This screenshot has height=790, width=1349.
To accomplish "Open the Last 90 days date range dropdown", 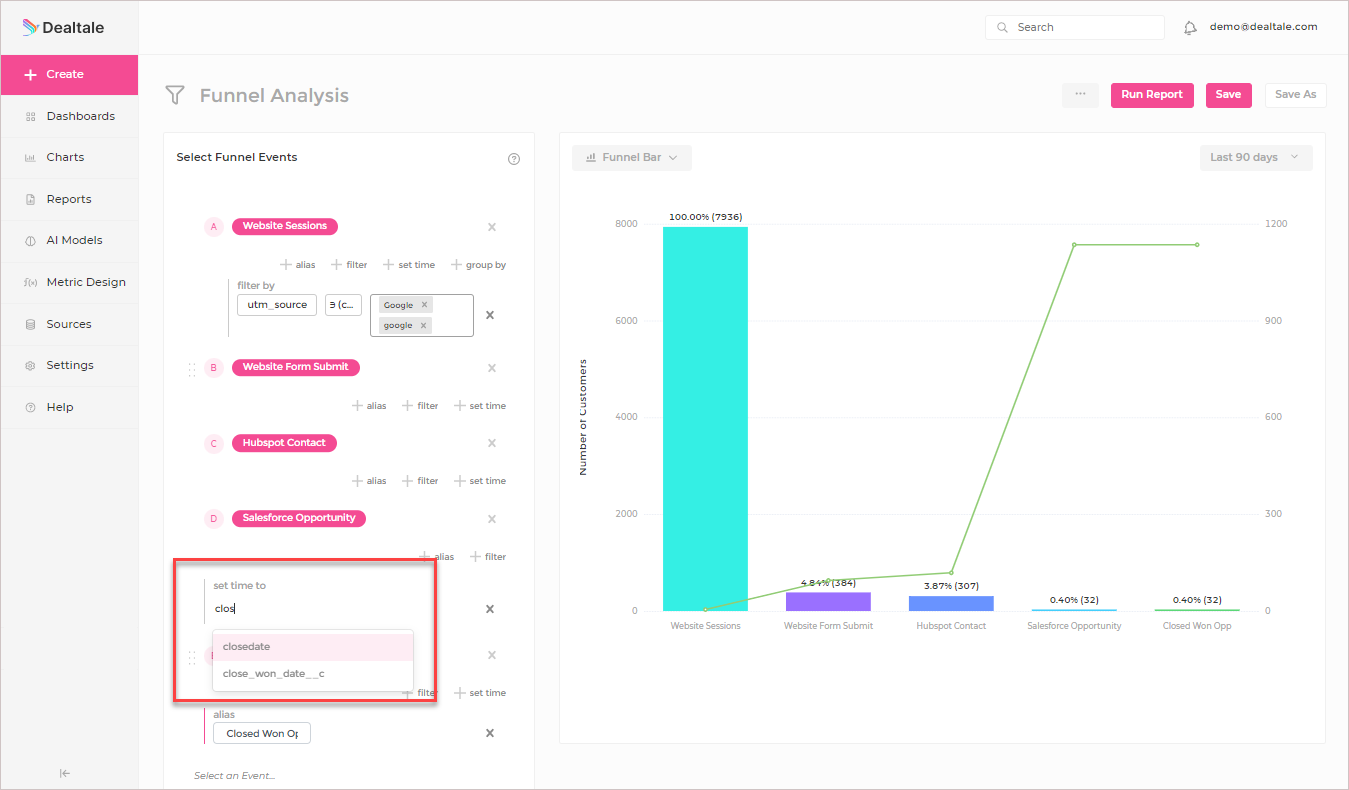I will (x=1256, y=158).
